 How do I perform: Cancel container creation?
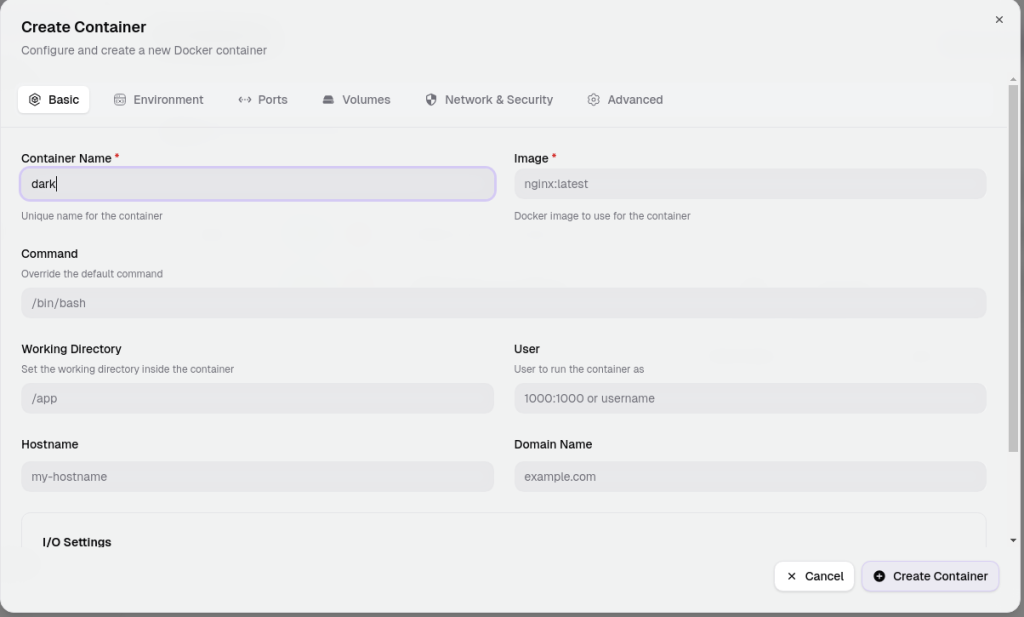coord(814,576)
